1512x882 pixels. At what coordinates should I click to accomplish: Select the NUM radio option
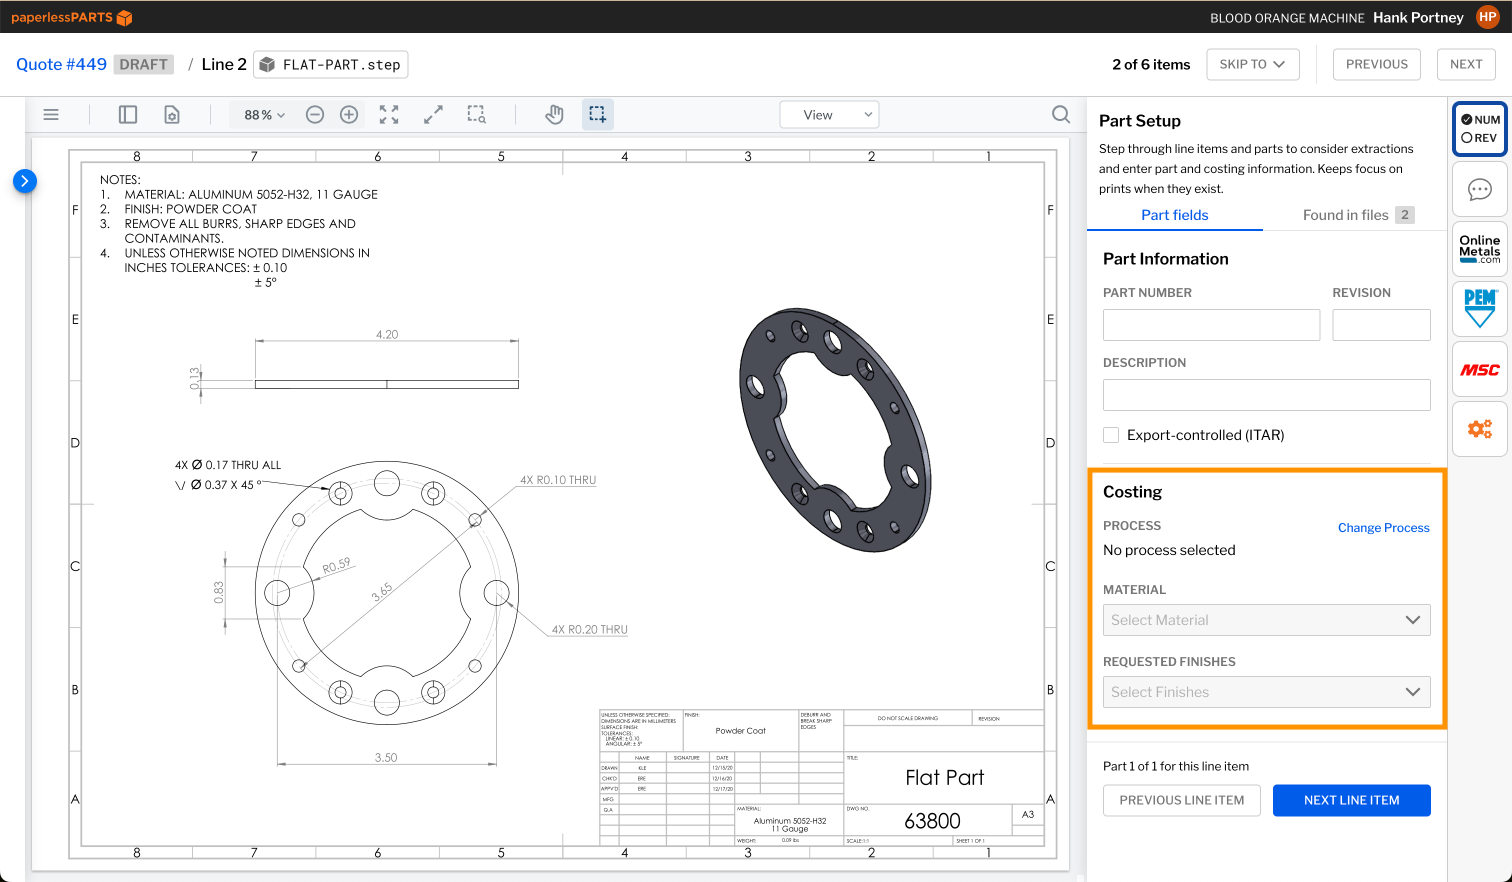tap(1480, 119)
